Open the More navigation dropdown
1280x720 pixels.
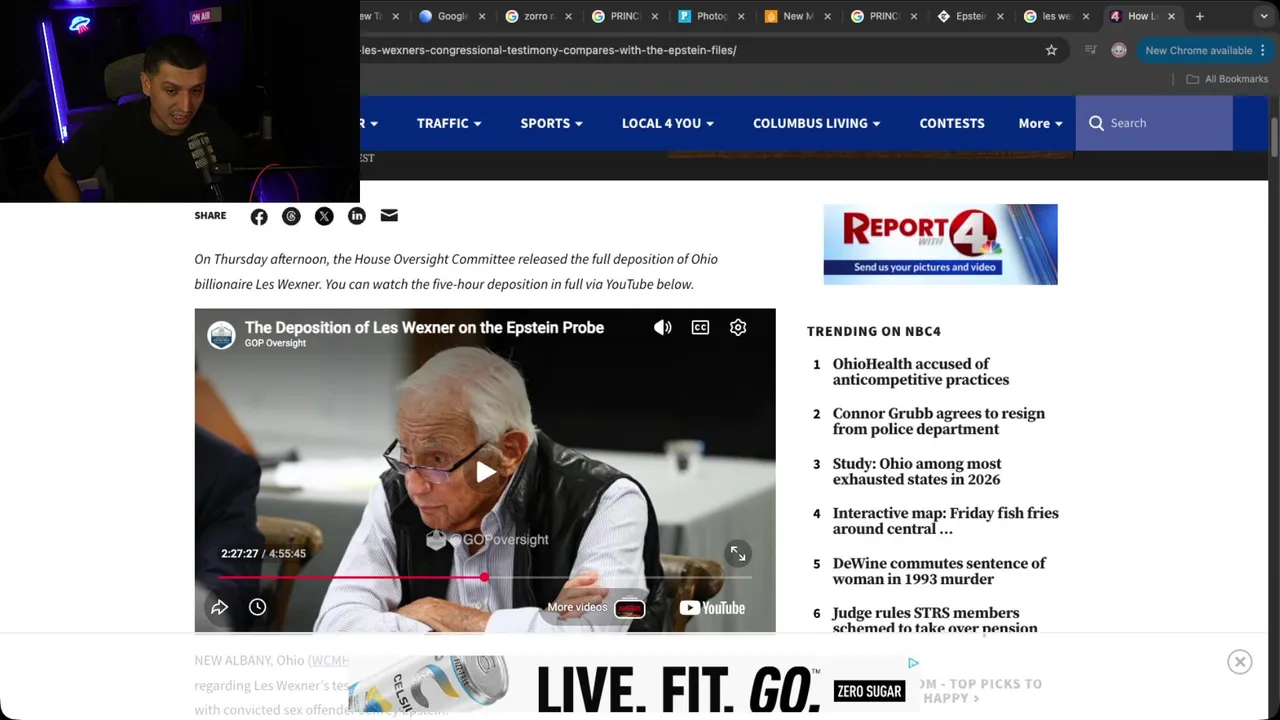(1041, 123)
